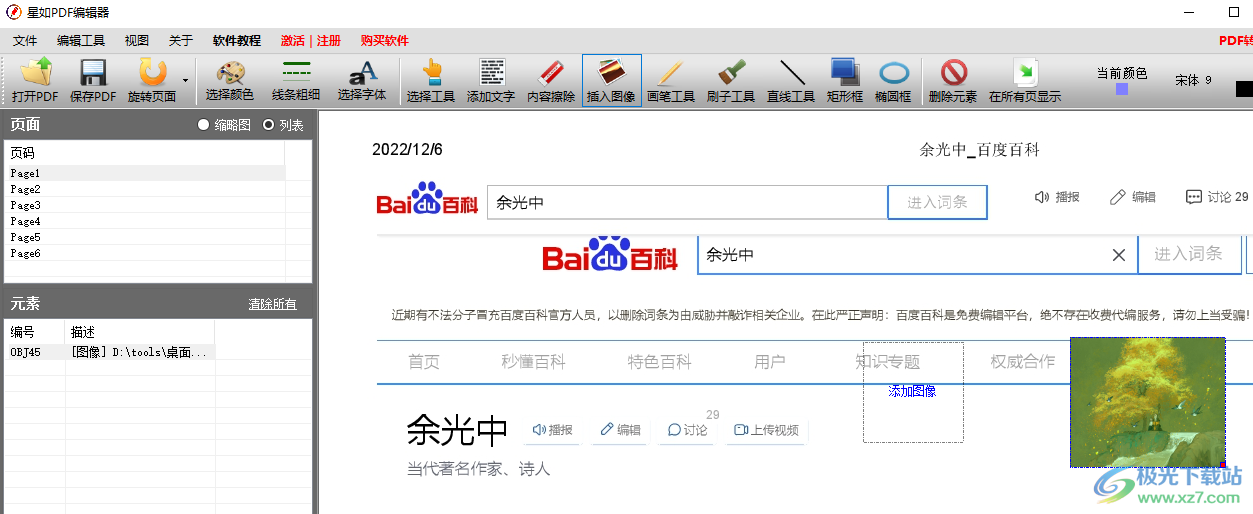Open 特色百科 tab
1253x514 pixels.
coord(660,362)
